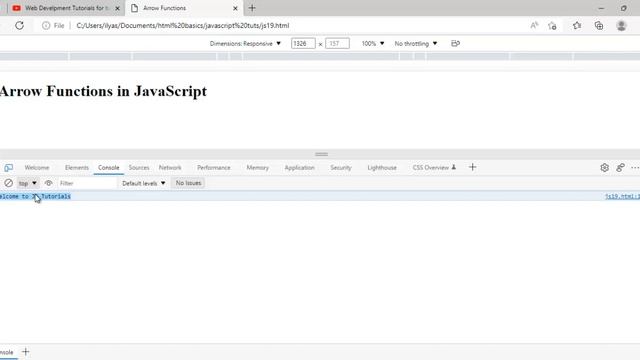Click the drawer resize handle above DevTools
Viewport: 640px width, 360px height.
[322, 154]
